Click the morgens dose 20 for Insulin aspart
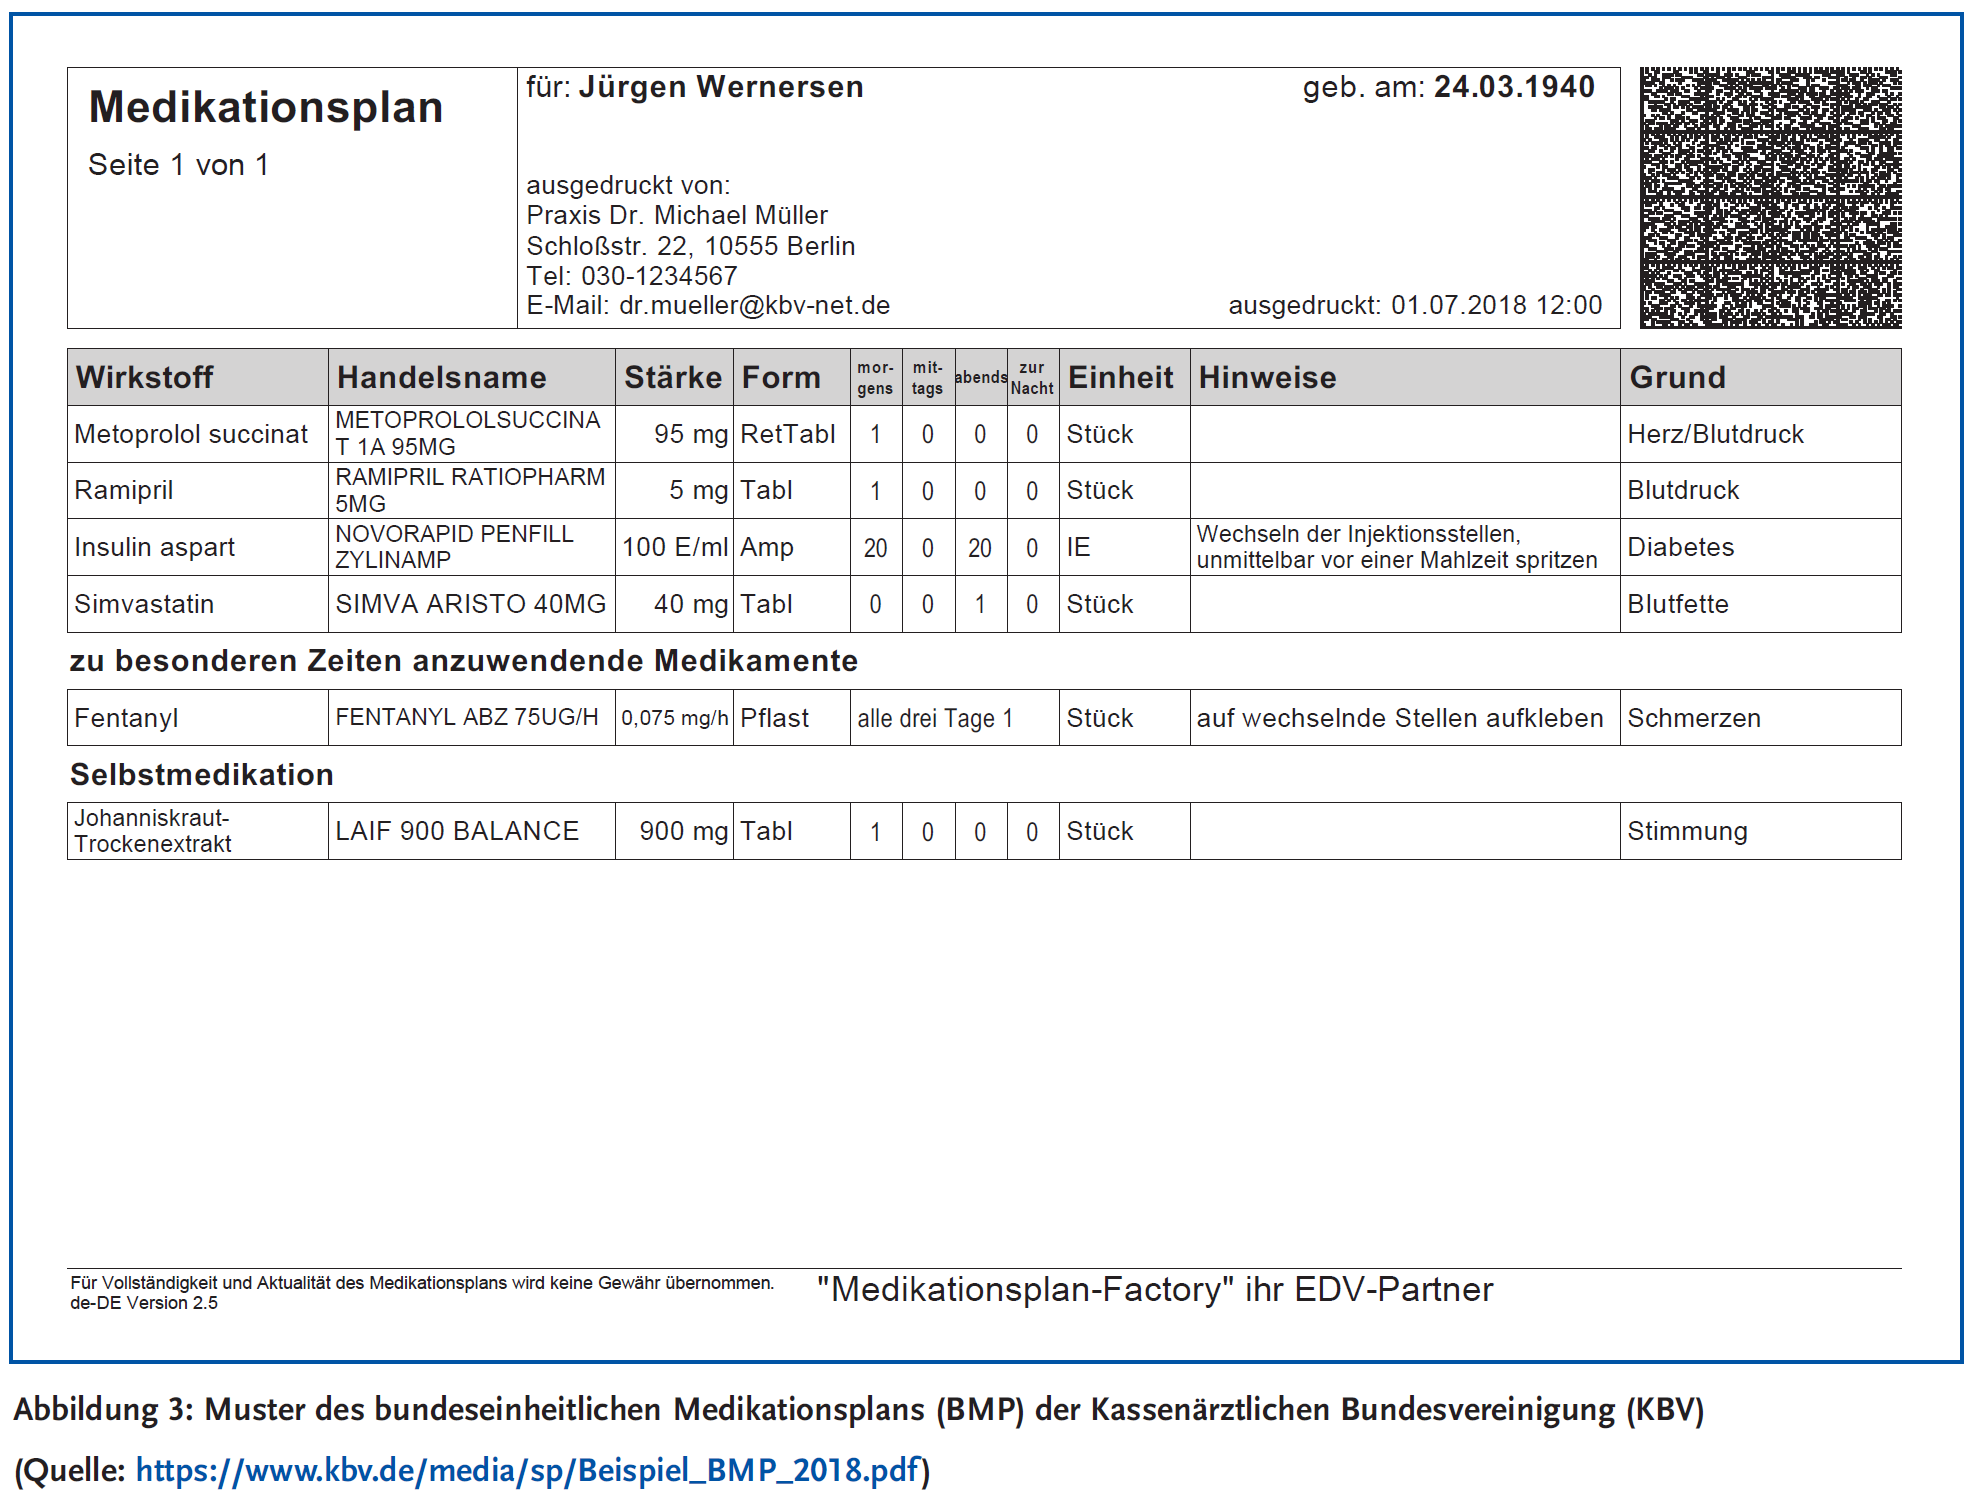The image size is (1978, 1506). pyautogui.click(x=876, y=548)
